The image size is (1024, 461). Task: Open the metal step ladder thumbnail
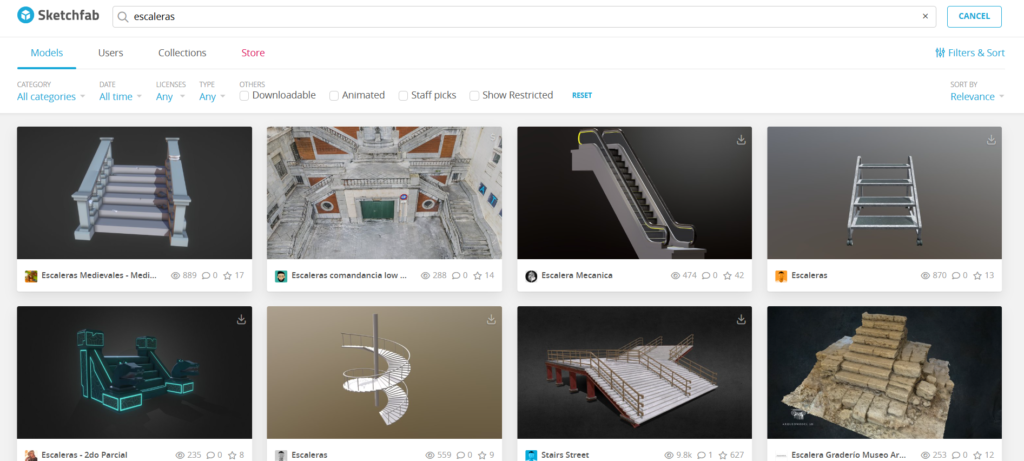click(884, 193)
